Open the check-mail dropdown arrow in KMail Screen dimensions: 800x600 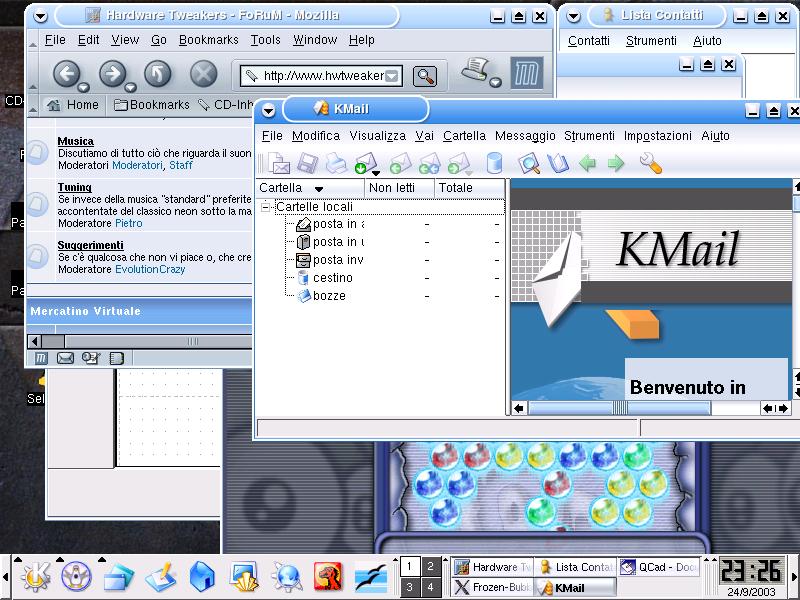tap(376, 173)
